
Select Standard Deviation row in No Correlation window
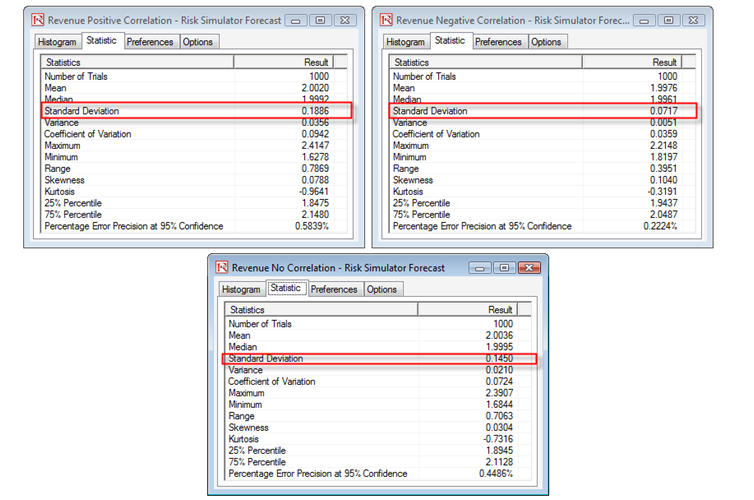click(380, 358)
